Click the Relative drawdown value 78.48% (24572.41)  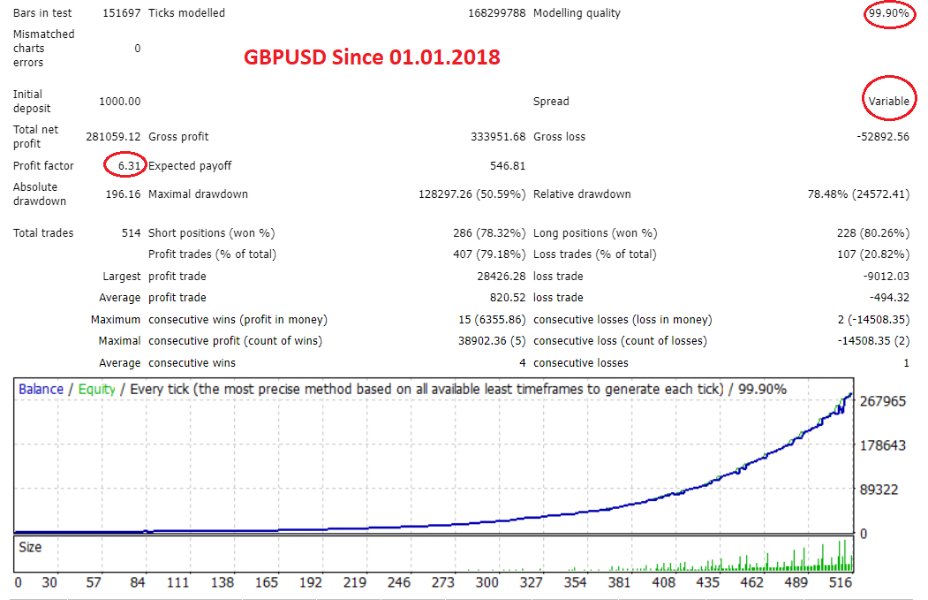(x=858, y=194)
